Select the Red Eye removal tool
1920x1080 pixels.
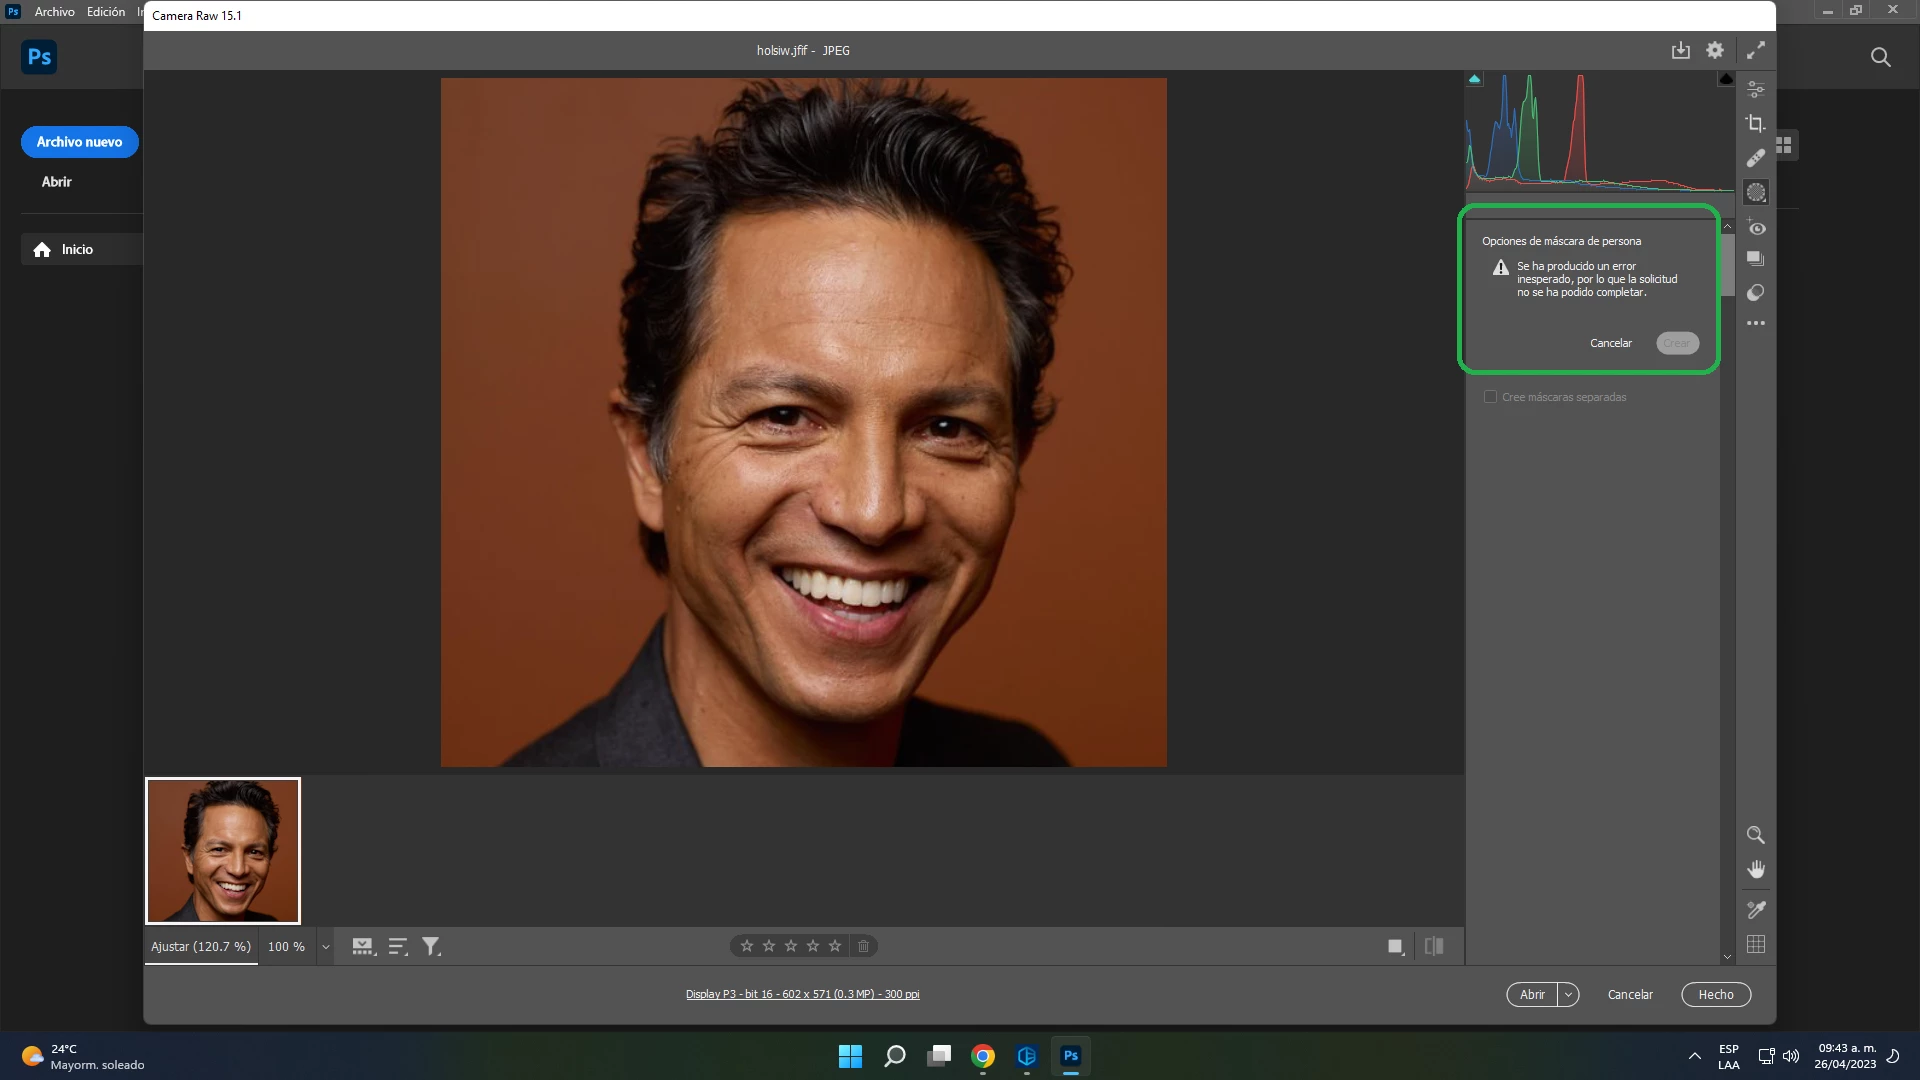1755,228
